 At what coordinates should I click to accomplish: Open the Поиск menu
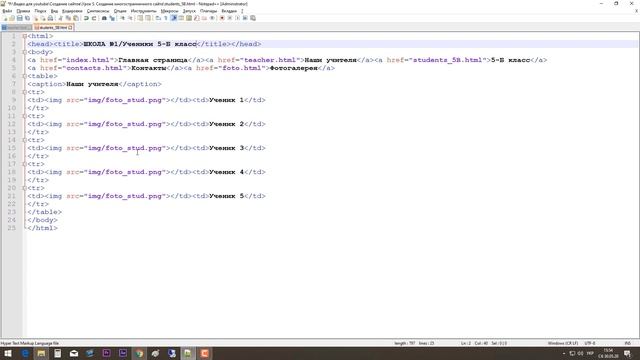click(x=40, y=11)
